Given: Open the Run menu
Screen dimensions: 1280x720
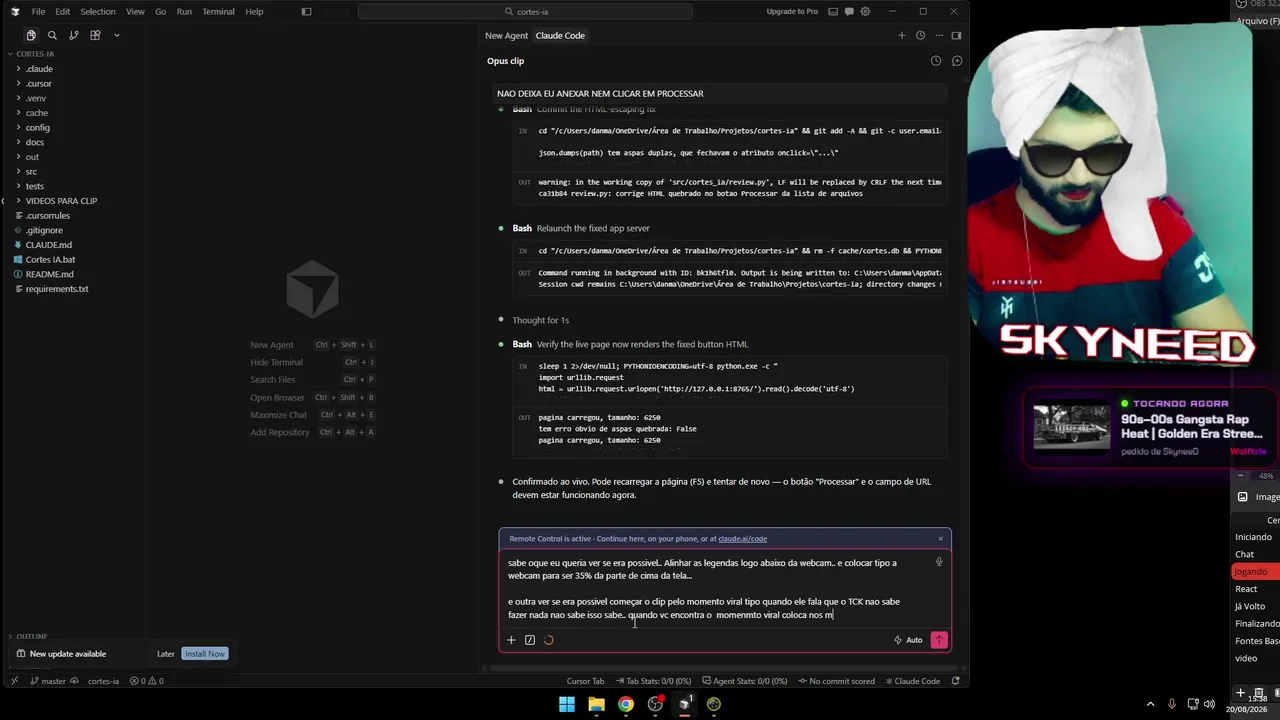Looking at the screenshot, I should (x=184, y=12).
